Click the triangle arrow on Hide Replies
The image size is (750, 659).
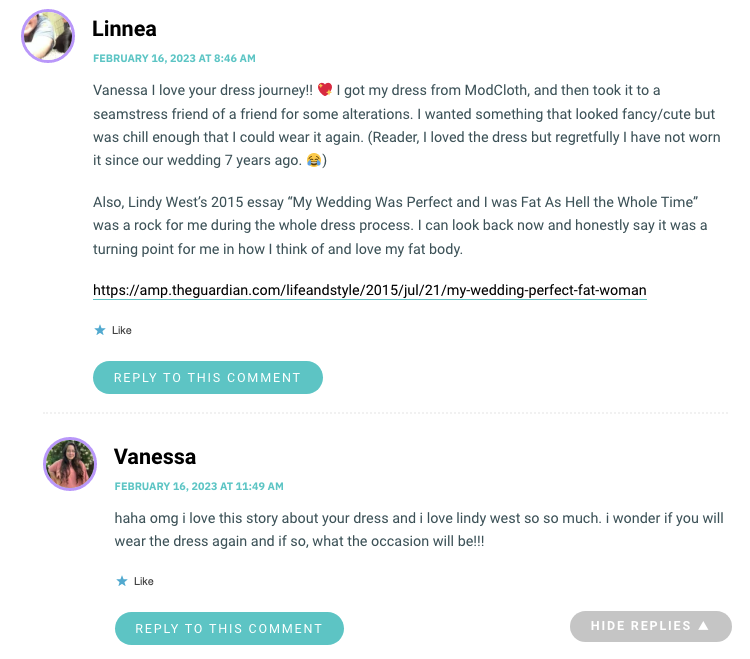pyautogui.click(x=703, y=626)
